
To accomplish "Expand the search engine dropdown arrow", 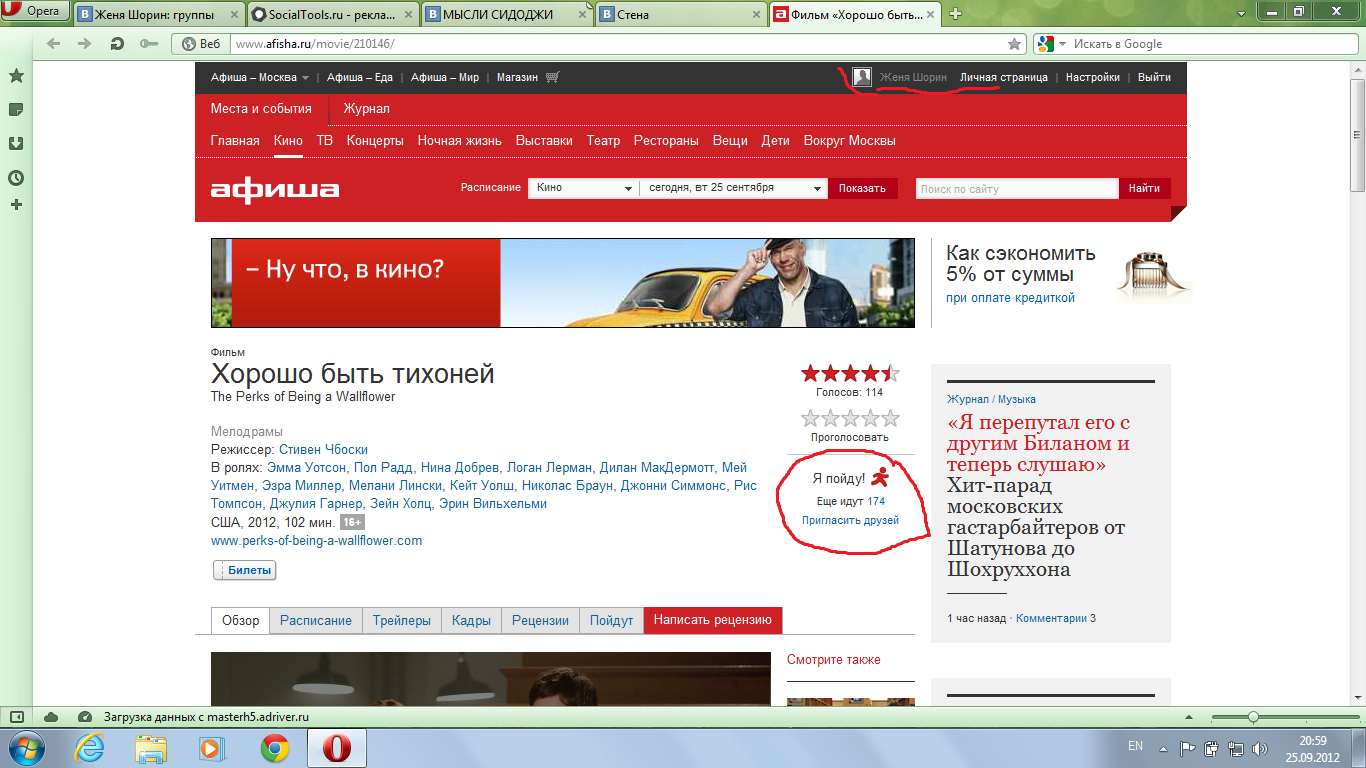I will point(1062,44).
